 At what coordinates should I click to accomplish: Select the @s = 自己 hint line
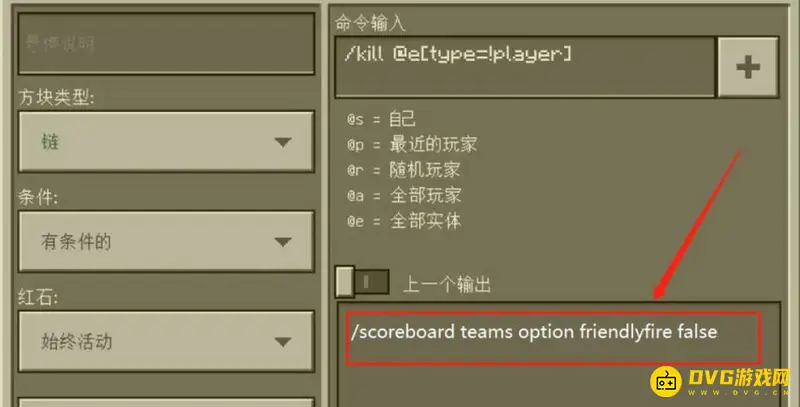381,119
